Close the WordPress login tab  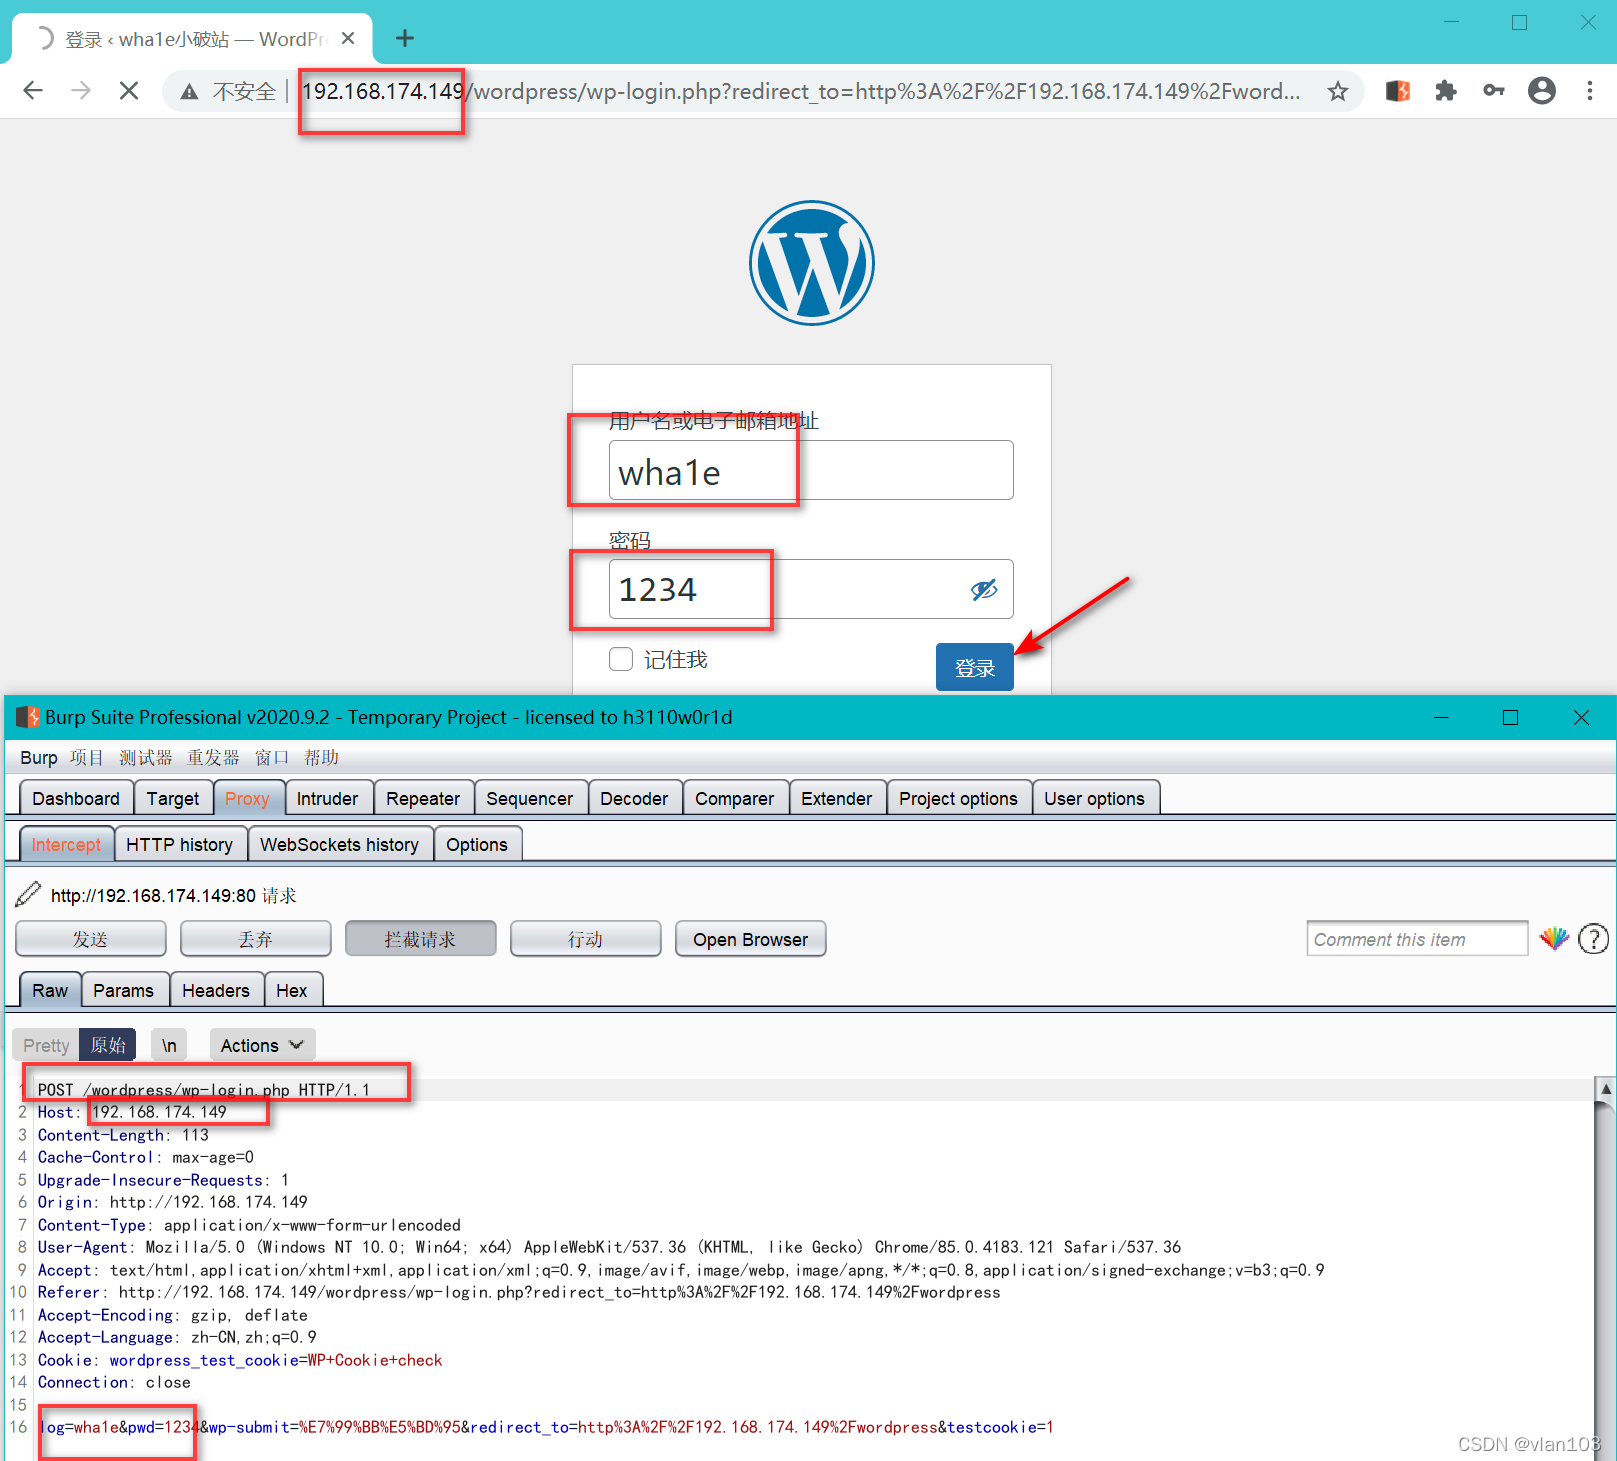click(x=348, y=38)
